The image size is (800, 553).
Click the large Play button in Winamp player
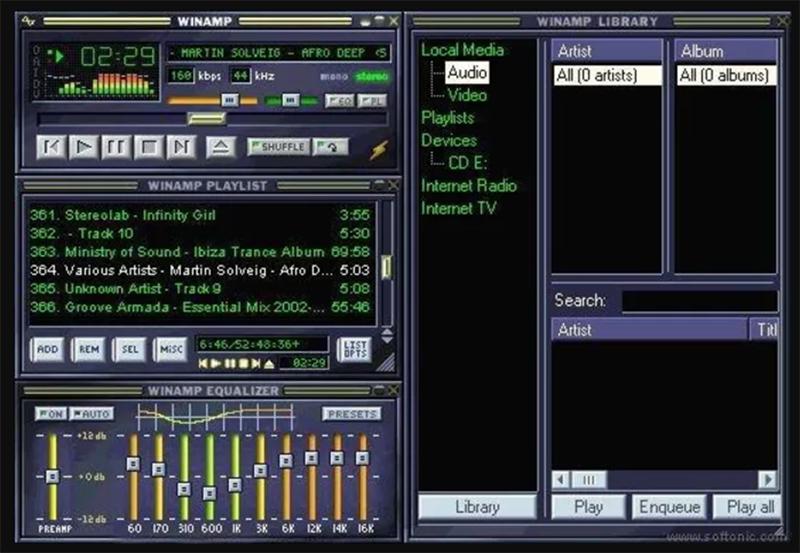[84, 147]
